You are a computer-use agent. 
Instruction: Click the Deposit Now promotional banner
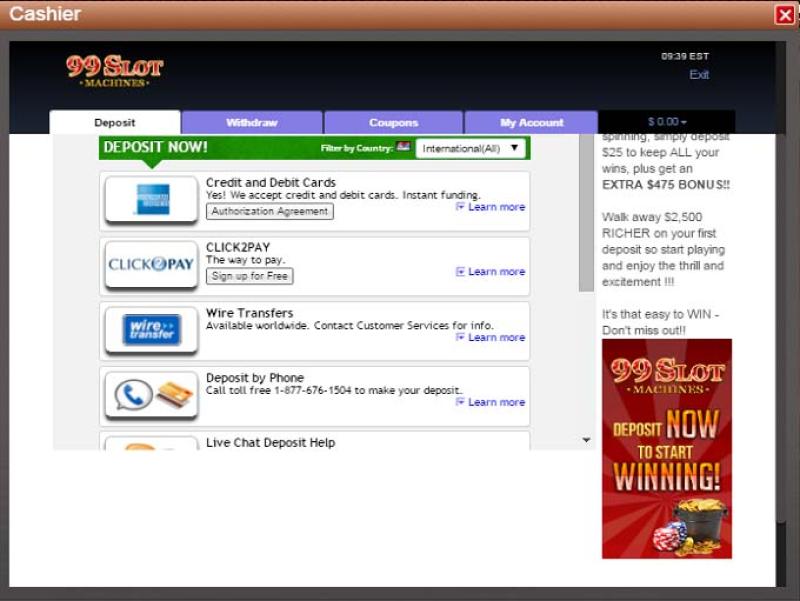pos(666,448)
